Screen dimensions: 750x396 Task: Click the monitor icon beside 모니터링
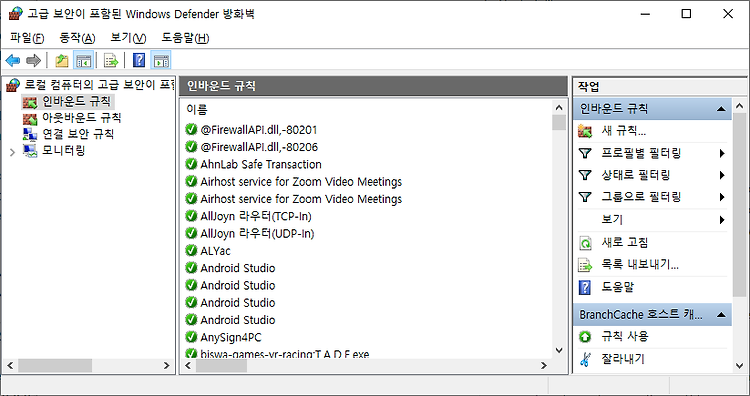point(30,151)
